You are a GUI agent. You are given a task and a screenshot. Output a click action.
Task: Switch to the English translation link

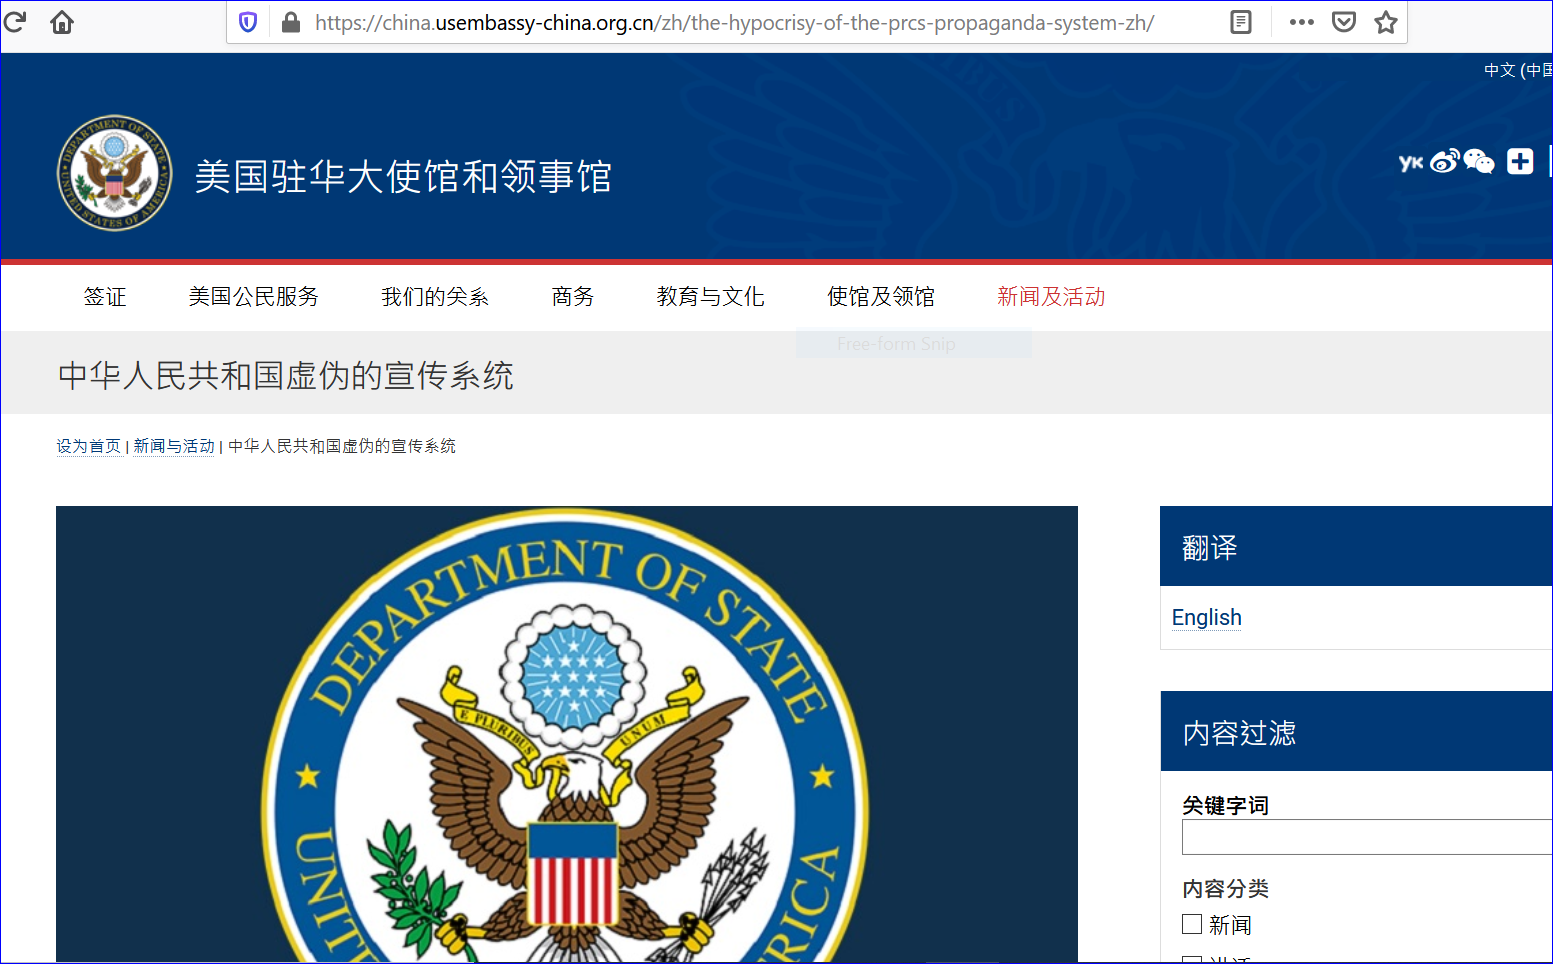1206,617
